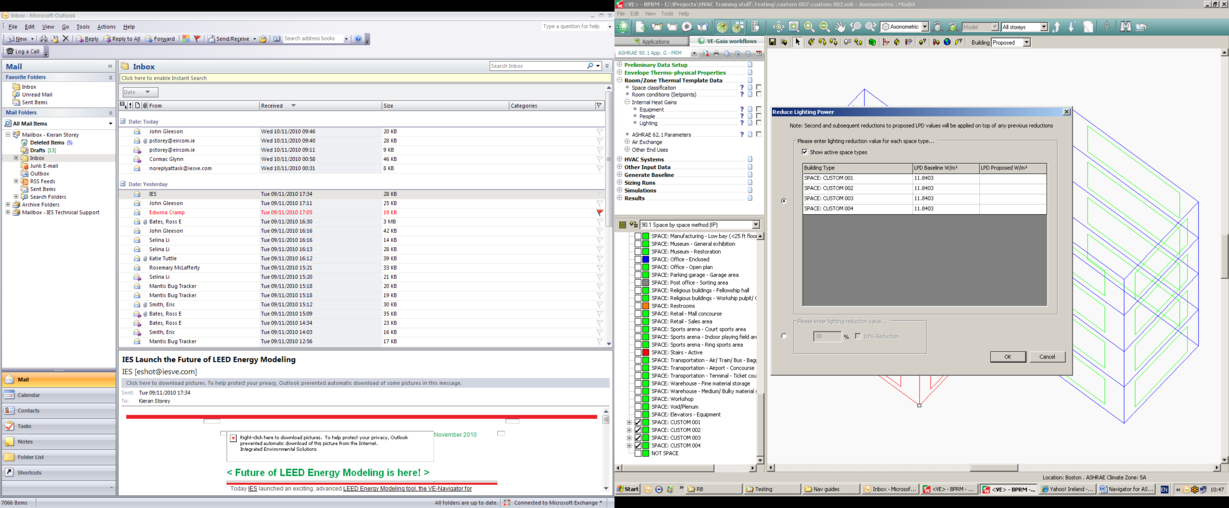
Task: Click red color swatch for Stairs - Active
Action: point(646,352)
